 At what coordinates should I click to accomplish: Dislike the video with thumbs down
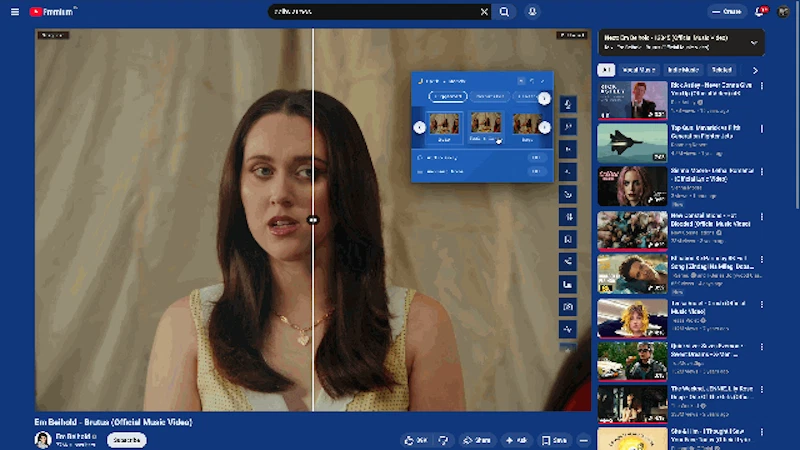click(x=443, y=440)
